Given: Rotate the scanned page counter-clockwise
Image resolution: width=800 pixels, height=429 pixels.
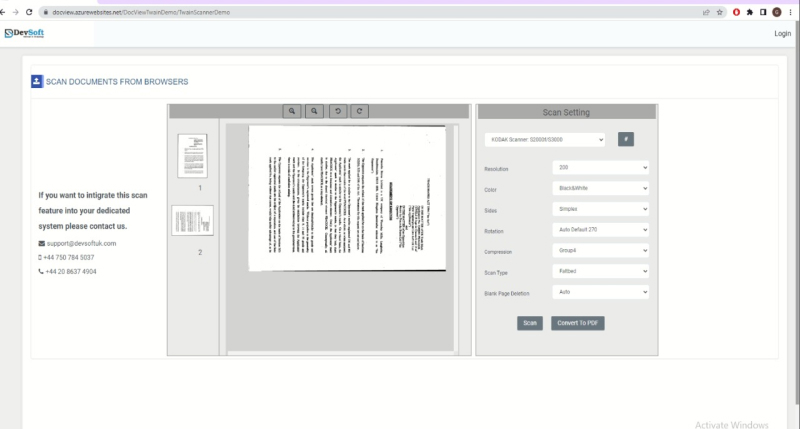Looking at the screenshot, I should coord(337,111).
